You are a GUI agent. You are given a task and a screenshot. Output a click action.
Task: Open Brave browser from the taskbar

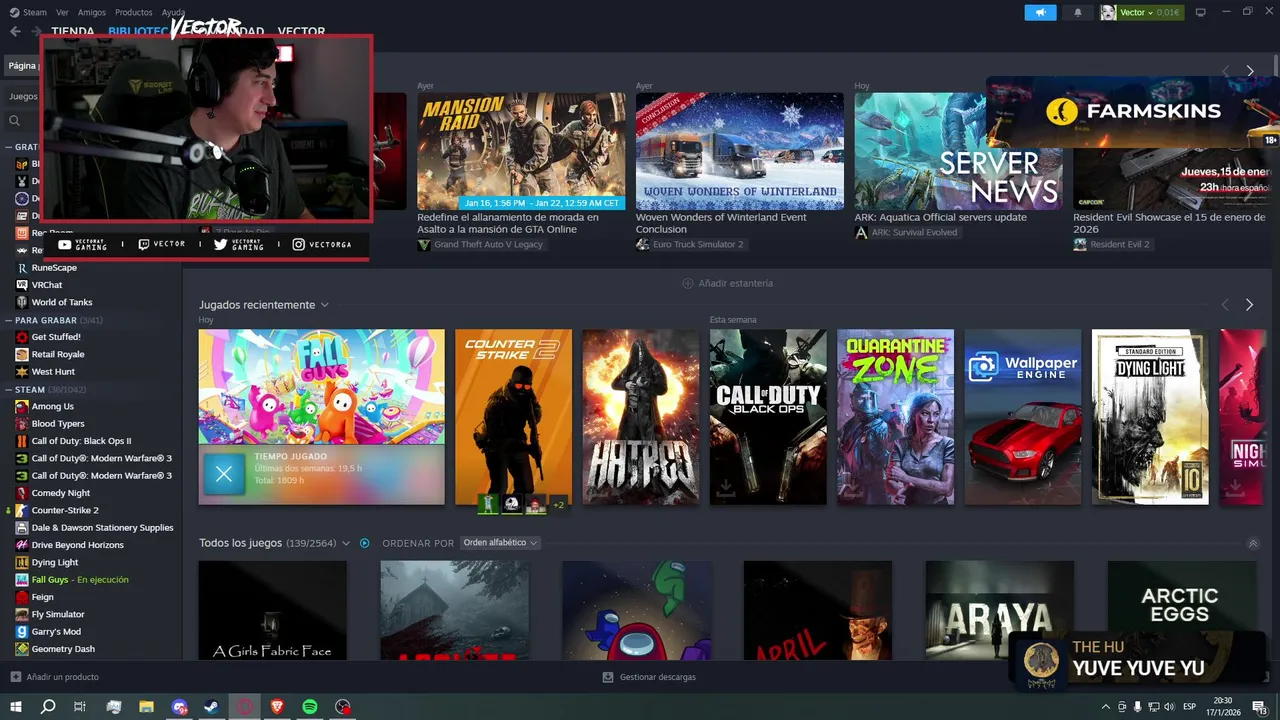tap(277, 706)
